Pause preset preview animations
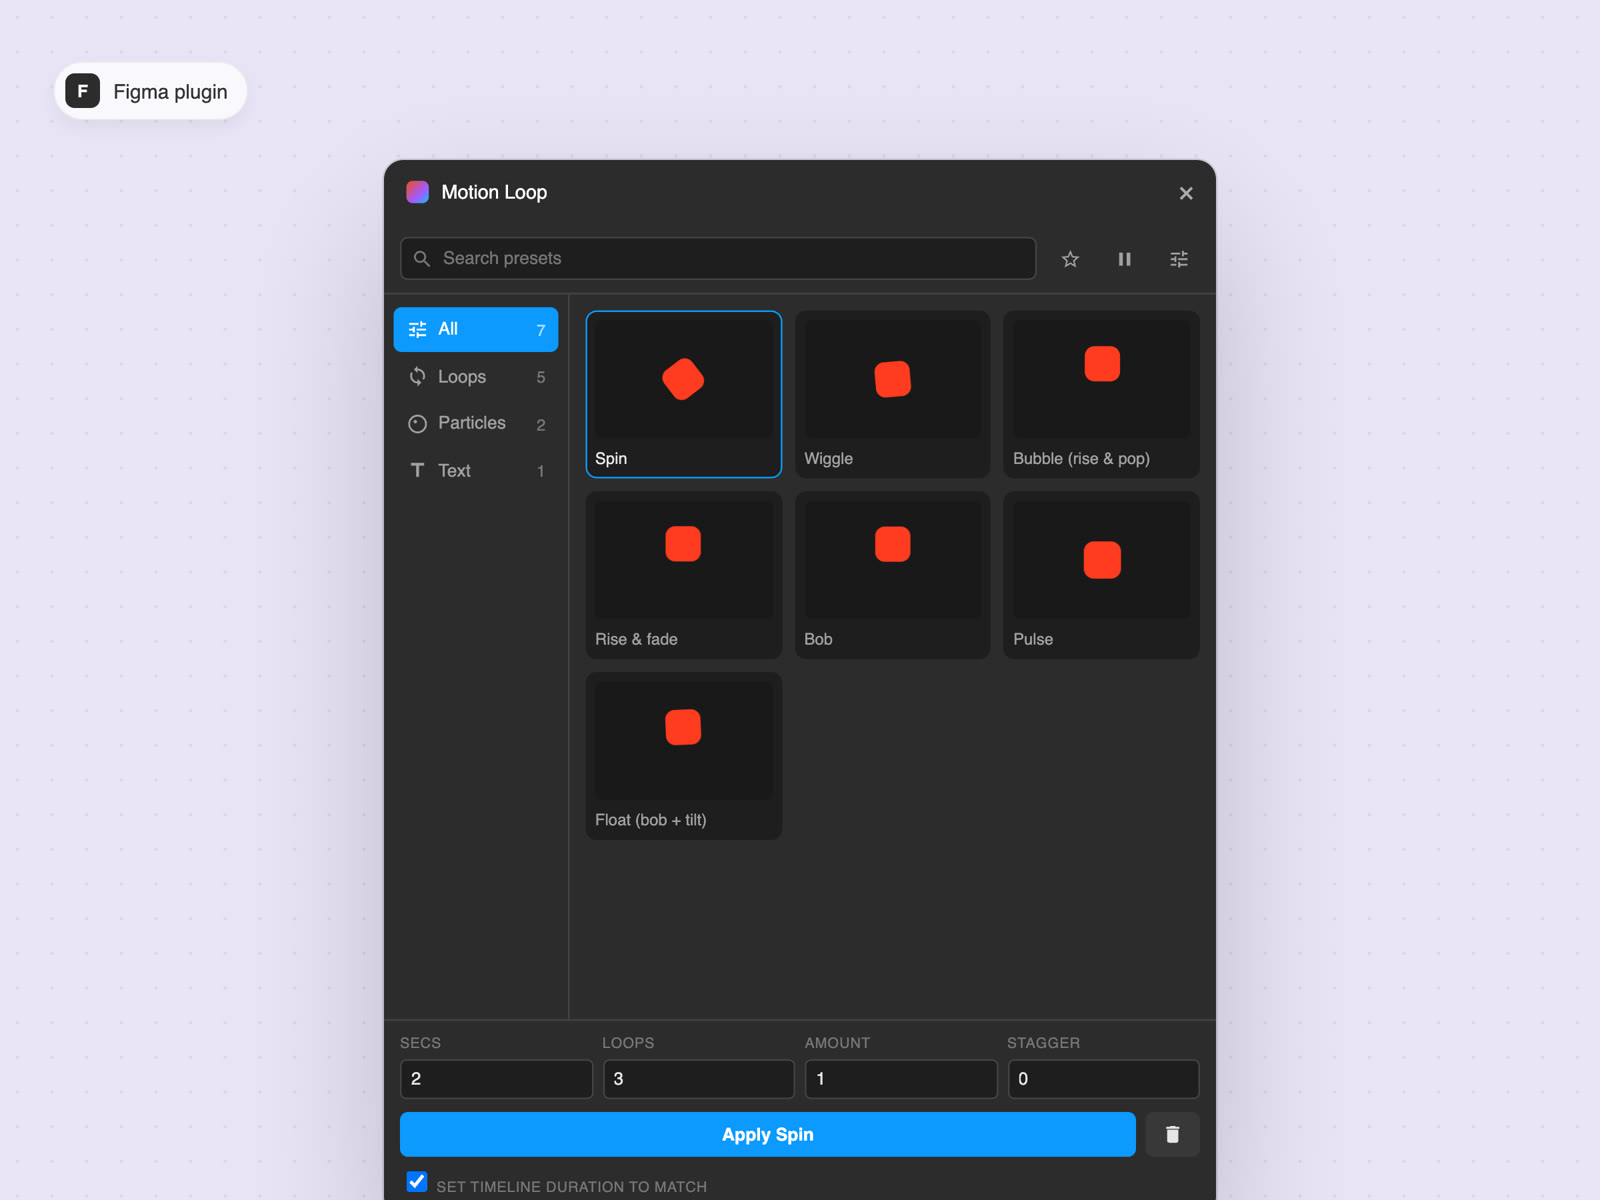 point(1124,259)
